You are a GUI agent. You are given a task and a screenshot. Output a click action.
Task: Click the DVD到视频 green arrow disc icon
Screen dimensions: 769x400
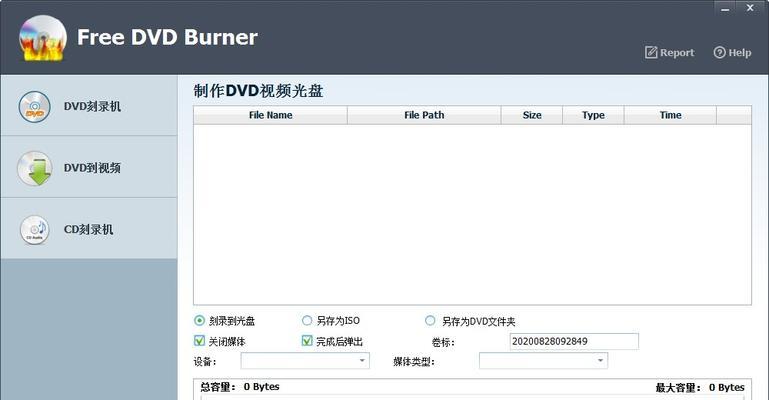[34, 168]
